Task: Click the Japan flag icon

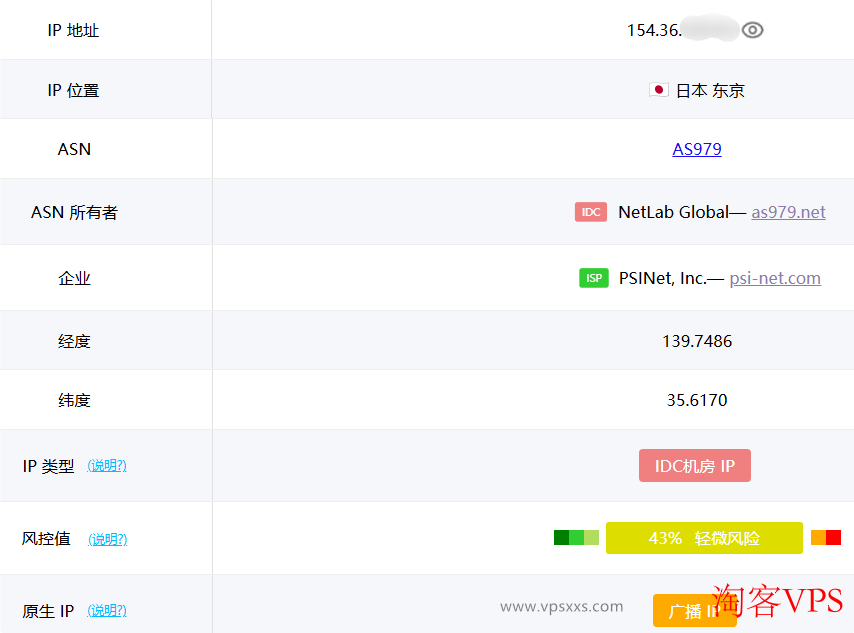Action: click(658, 90)
